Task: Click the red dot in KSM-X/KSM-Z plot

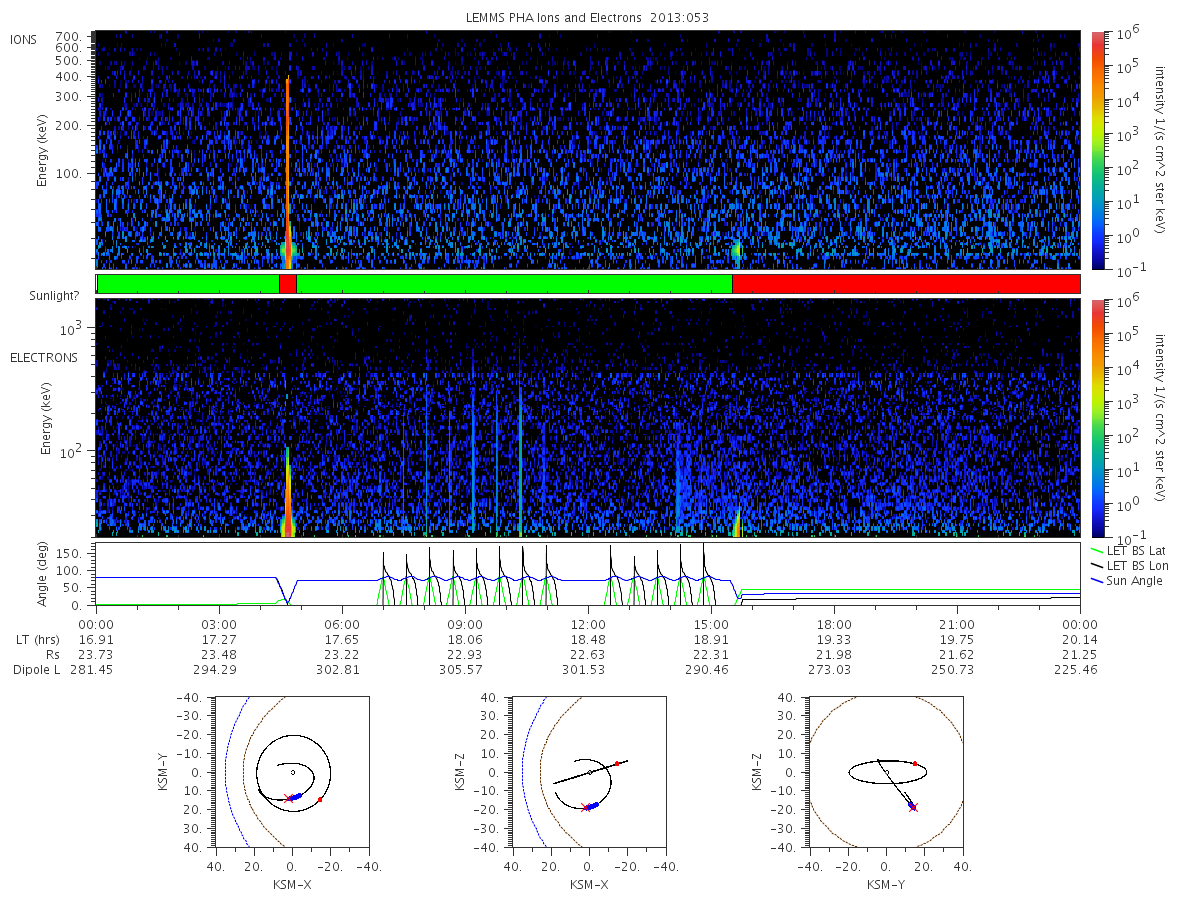Action: (x=617, y=763)
